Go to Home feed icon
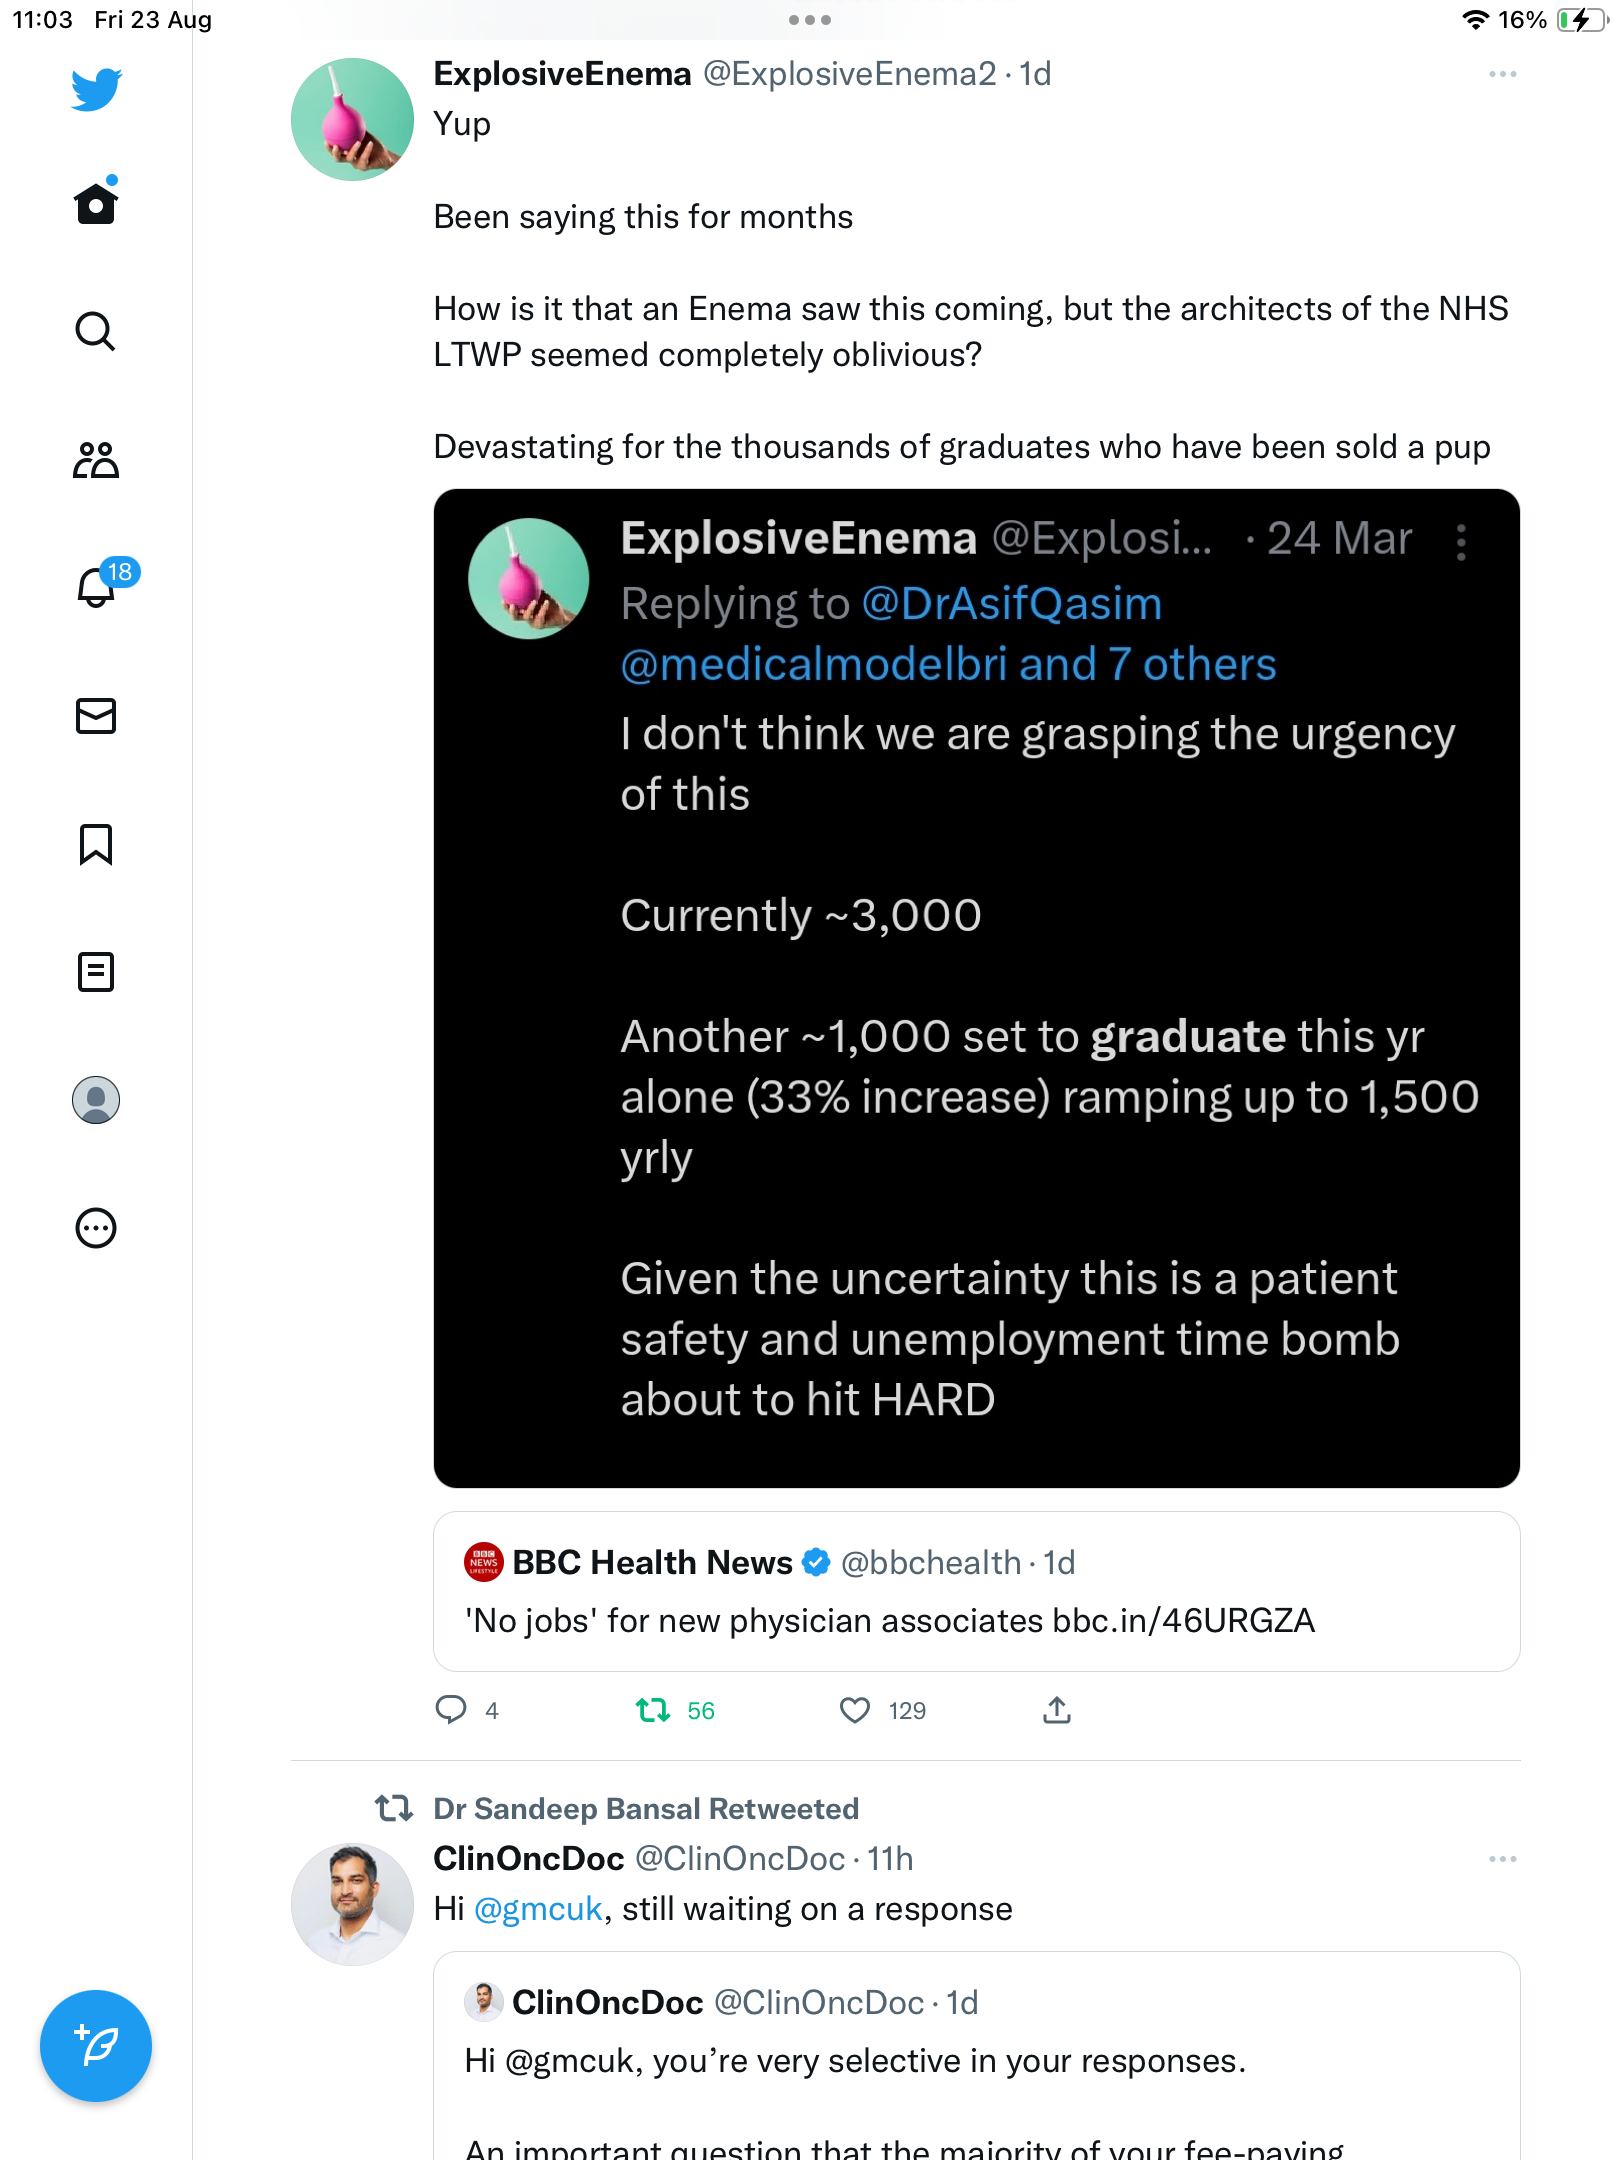The image size is (1620, 2160). [x=96, y=202]
